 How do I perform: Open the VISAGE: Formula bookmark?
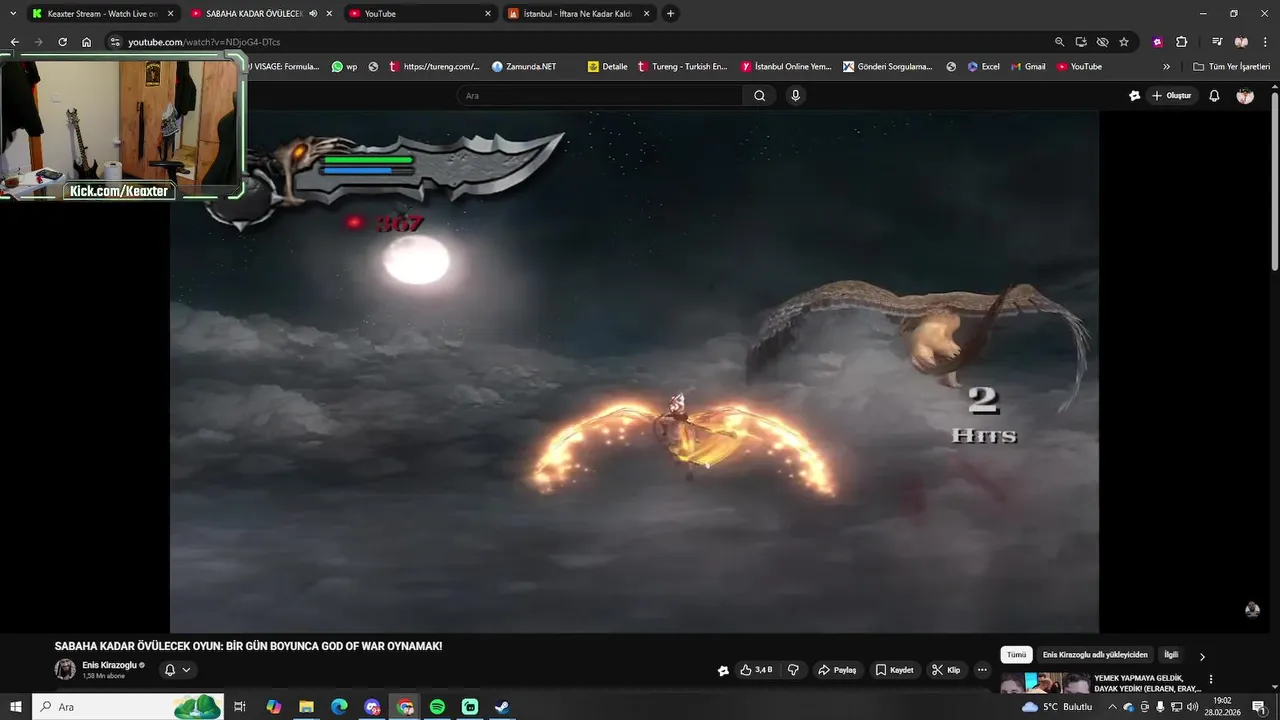click(284, 67)
